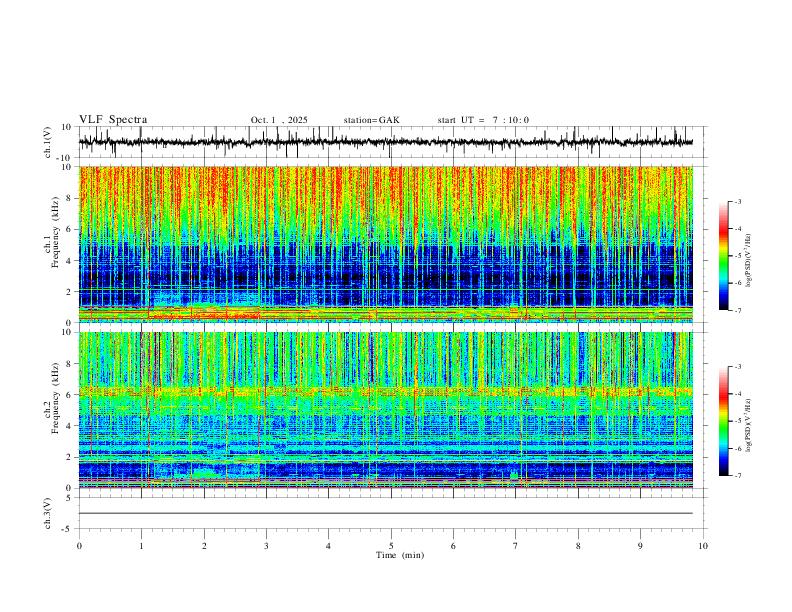This screenshot has width=792, height=612.
Task: Click ch.2 spectrogram frequency tick '6'
Action: point(70,394)
